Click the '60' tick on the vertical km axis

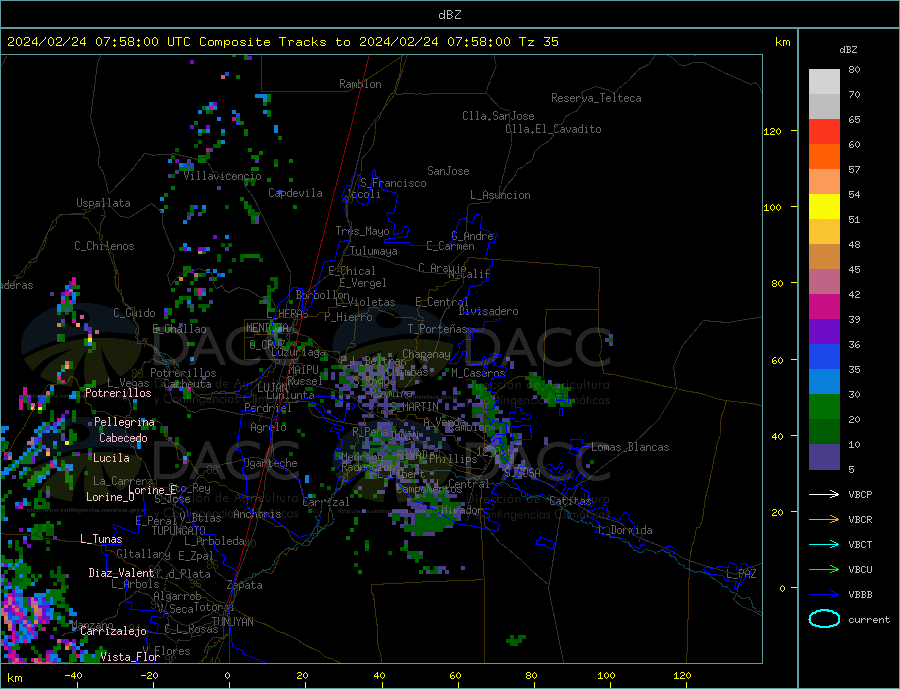[x=777, y=361]
